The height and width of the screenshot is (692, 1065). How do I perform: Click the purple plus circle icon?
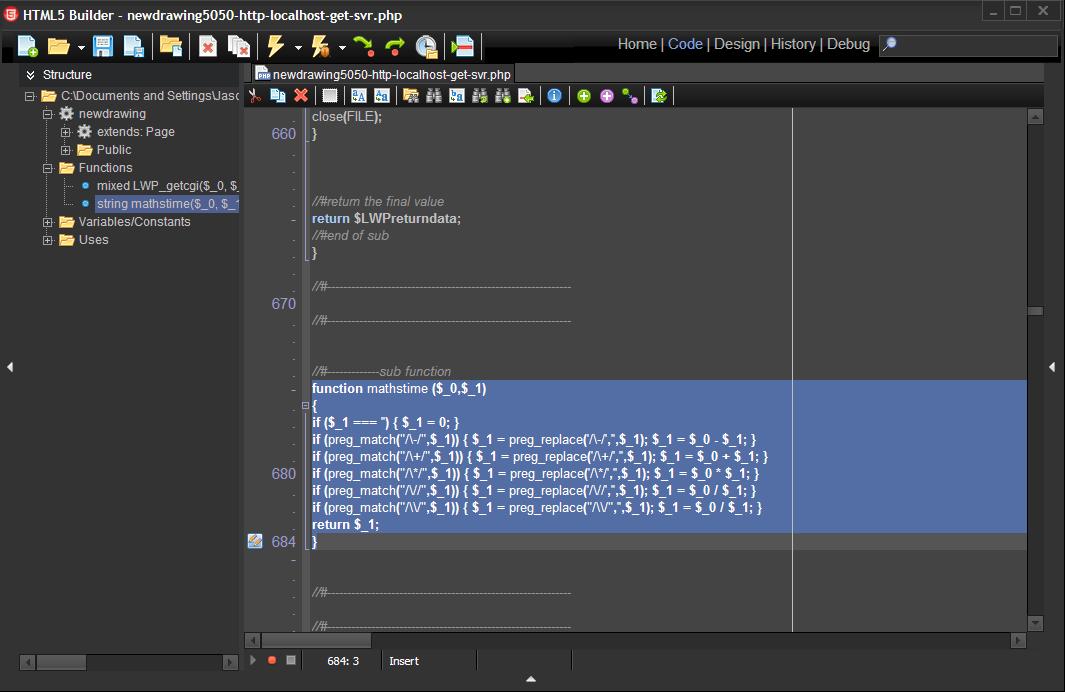click(607, 96)
